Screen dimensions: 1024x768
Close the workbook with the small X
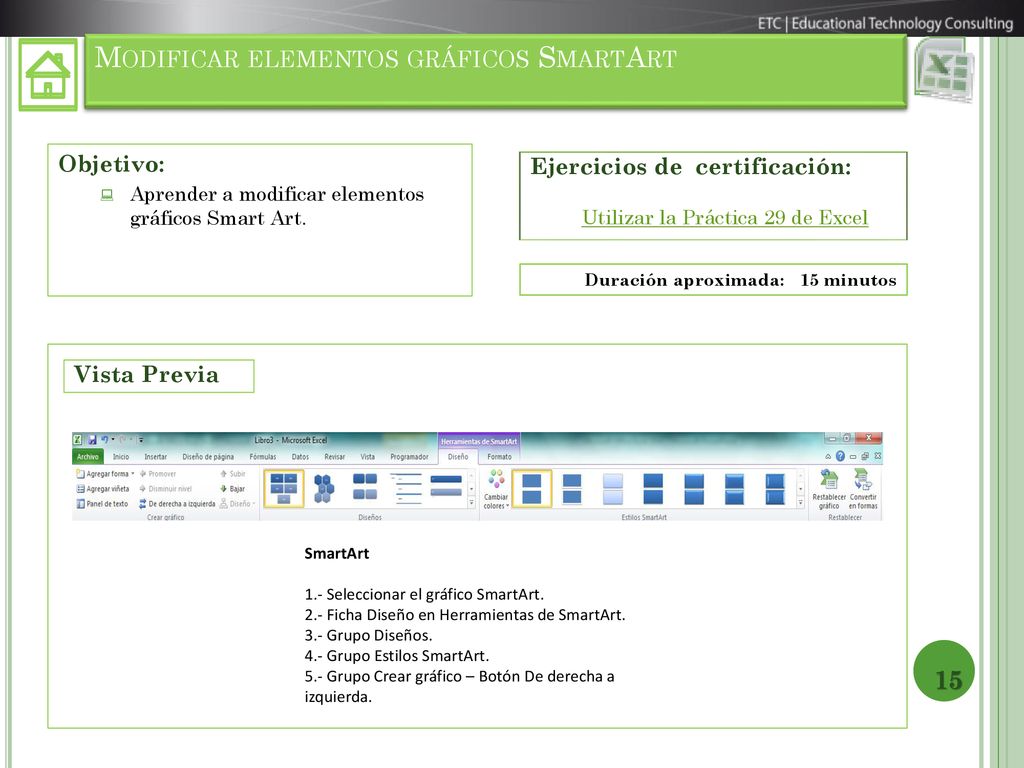pos(878,456)
